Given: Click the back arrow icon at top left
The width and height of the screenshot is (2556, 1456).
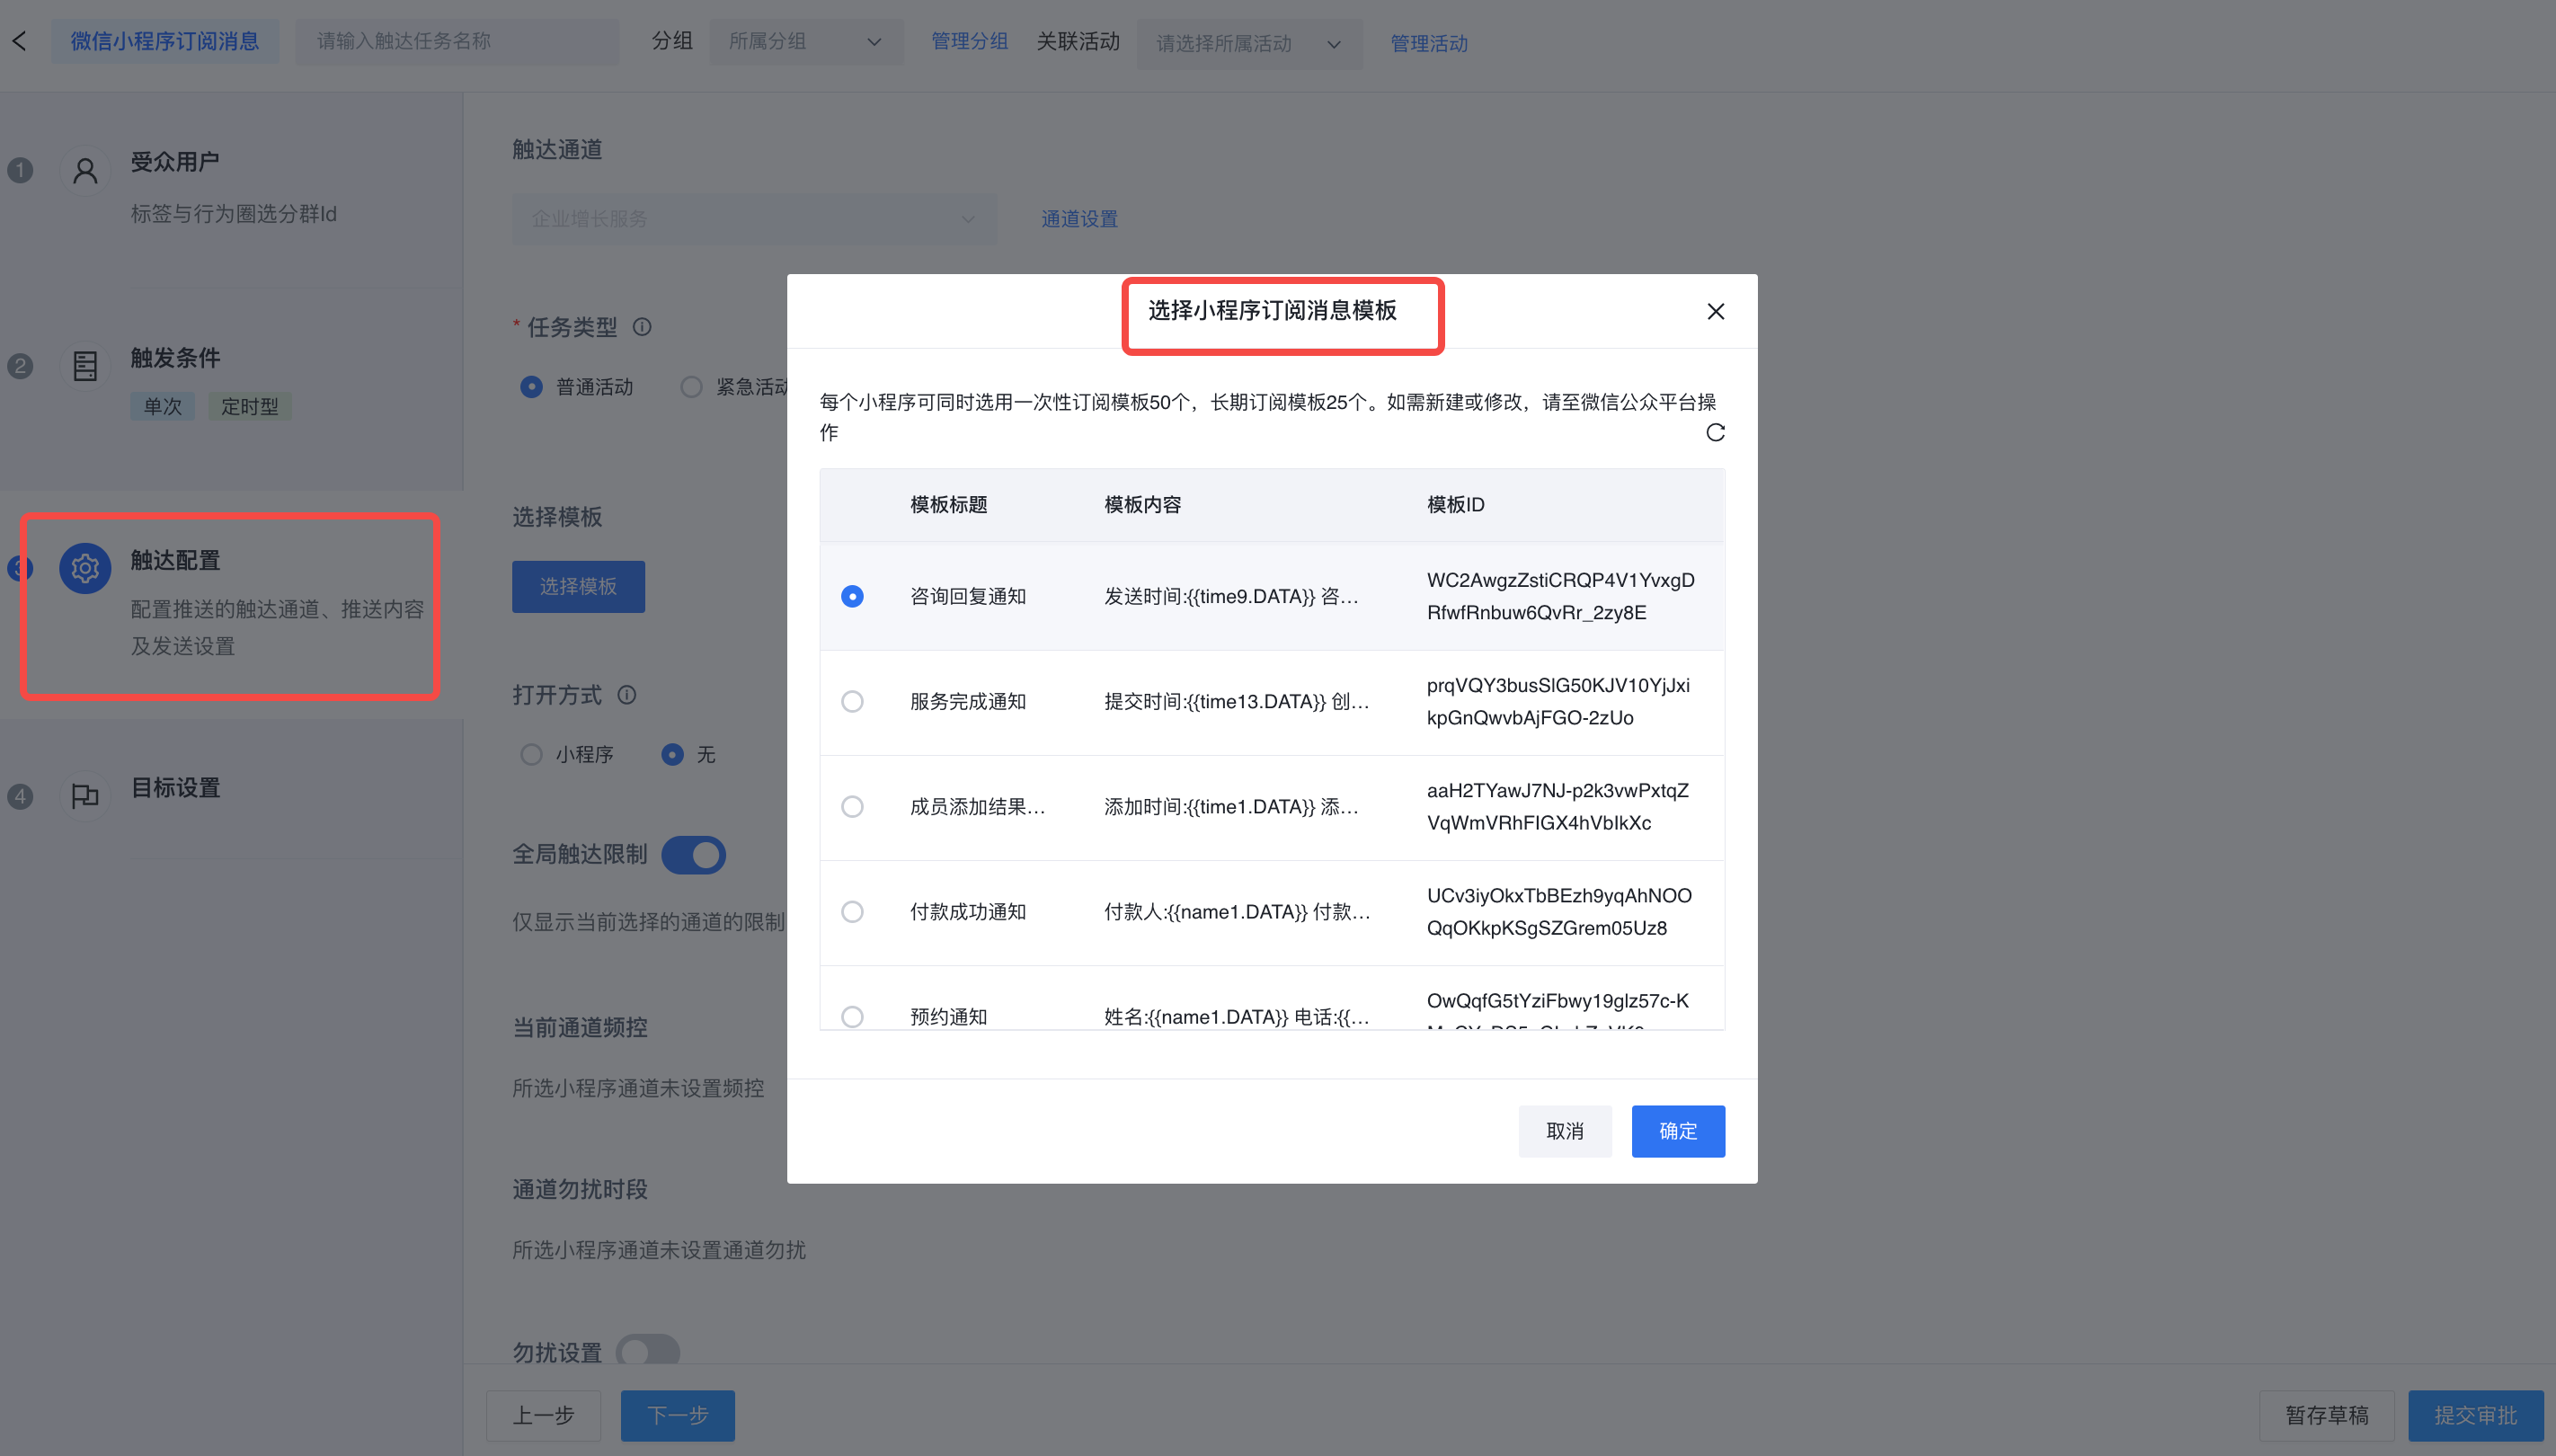Looking at the screenshot, I should coord(19,41).
